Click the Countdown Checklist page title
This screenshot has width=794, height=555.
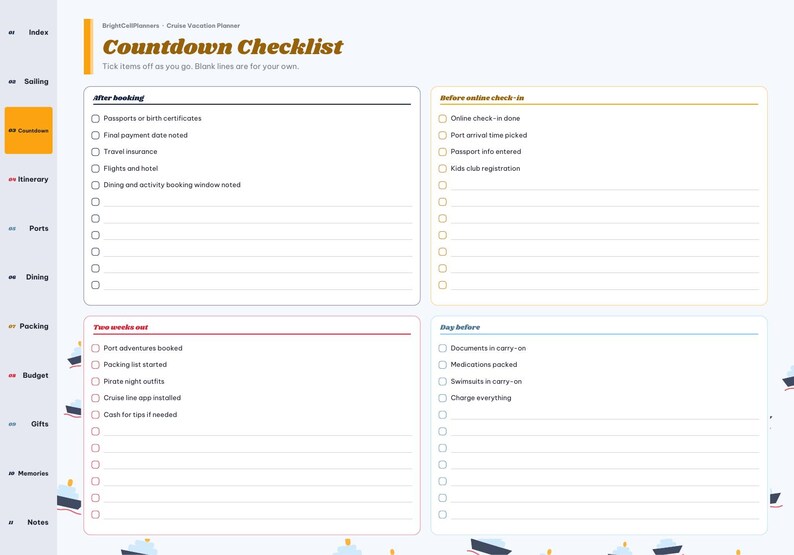(223, 47)
